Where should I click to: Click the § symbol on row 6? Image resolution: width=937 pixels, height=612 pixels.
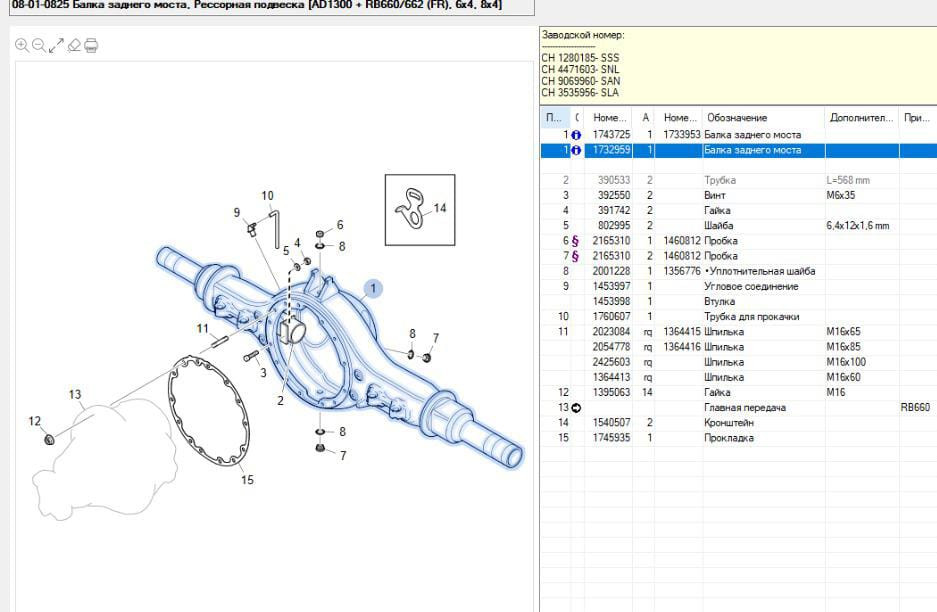[x=576, y=241]
